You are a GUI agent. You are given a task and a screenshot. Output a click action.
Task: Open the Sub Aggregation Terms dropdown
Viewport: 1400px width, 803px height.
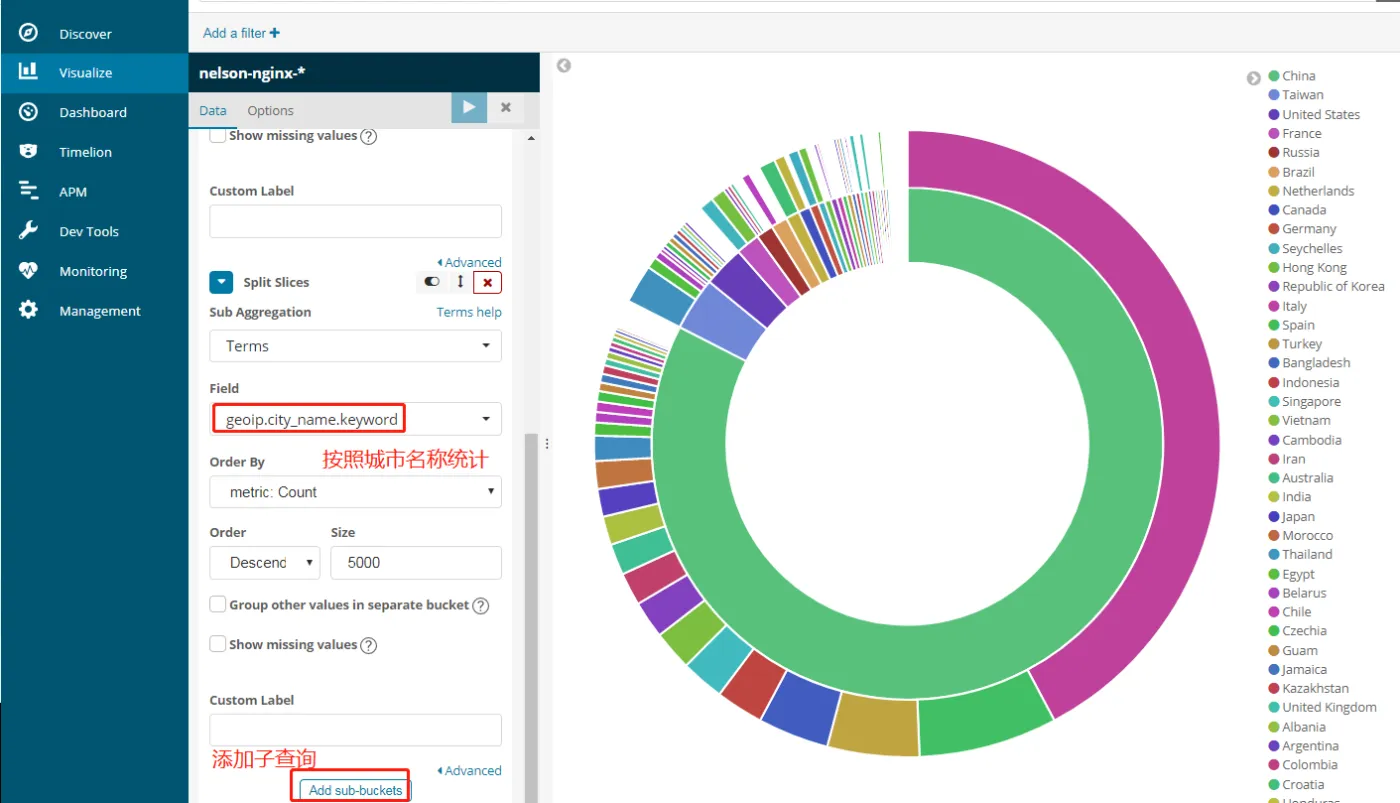[355, 346]
